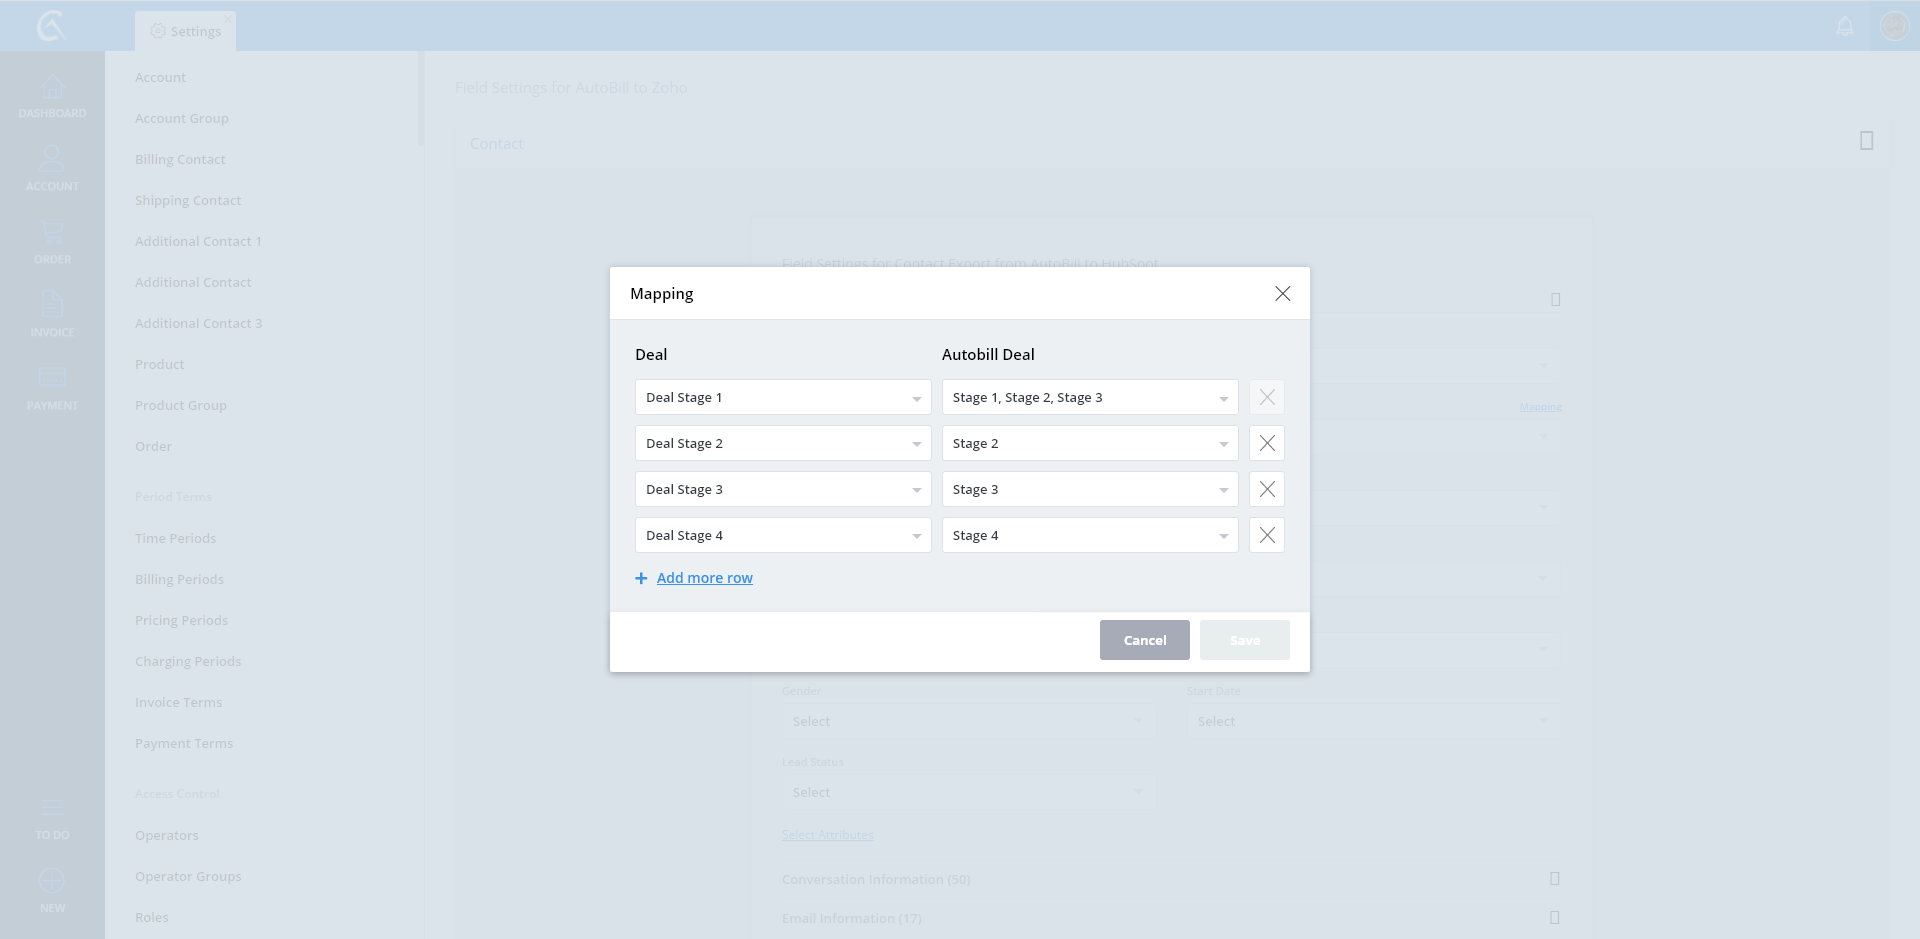The height and width of the screenshot is (939, 1920).
Task: Close the Mapping dialog with the X
Action: coord(1282,293)
